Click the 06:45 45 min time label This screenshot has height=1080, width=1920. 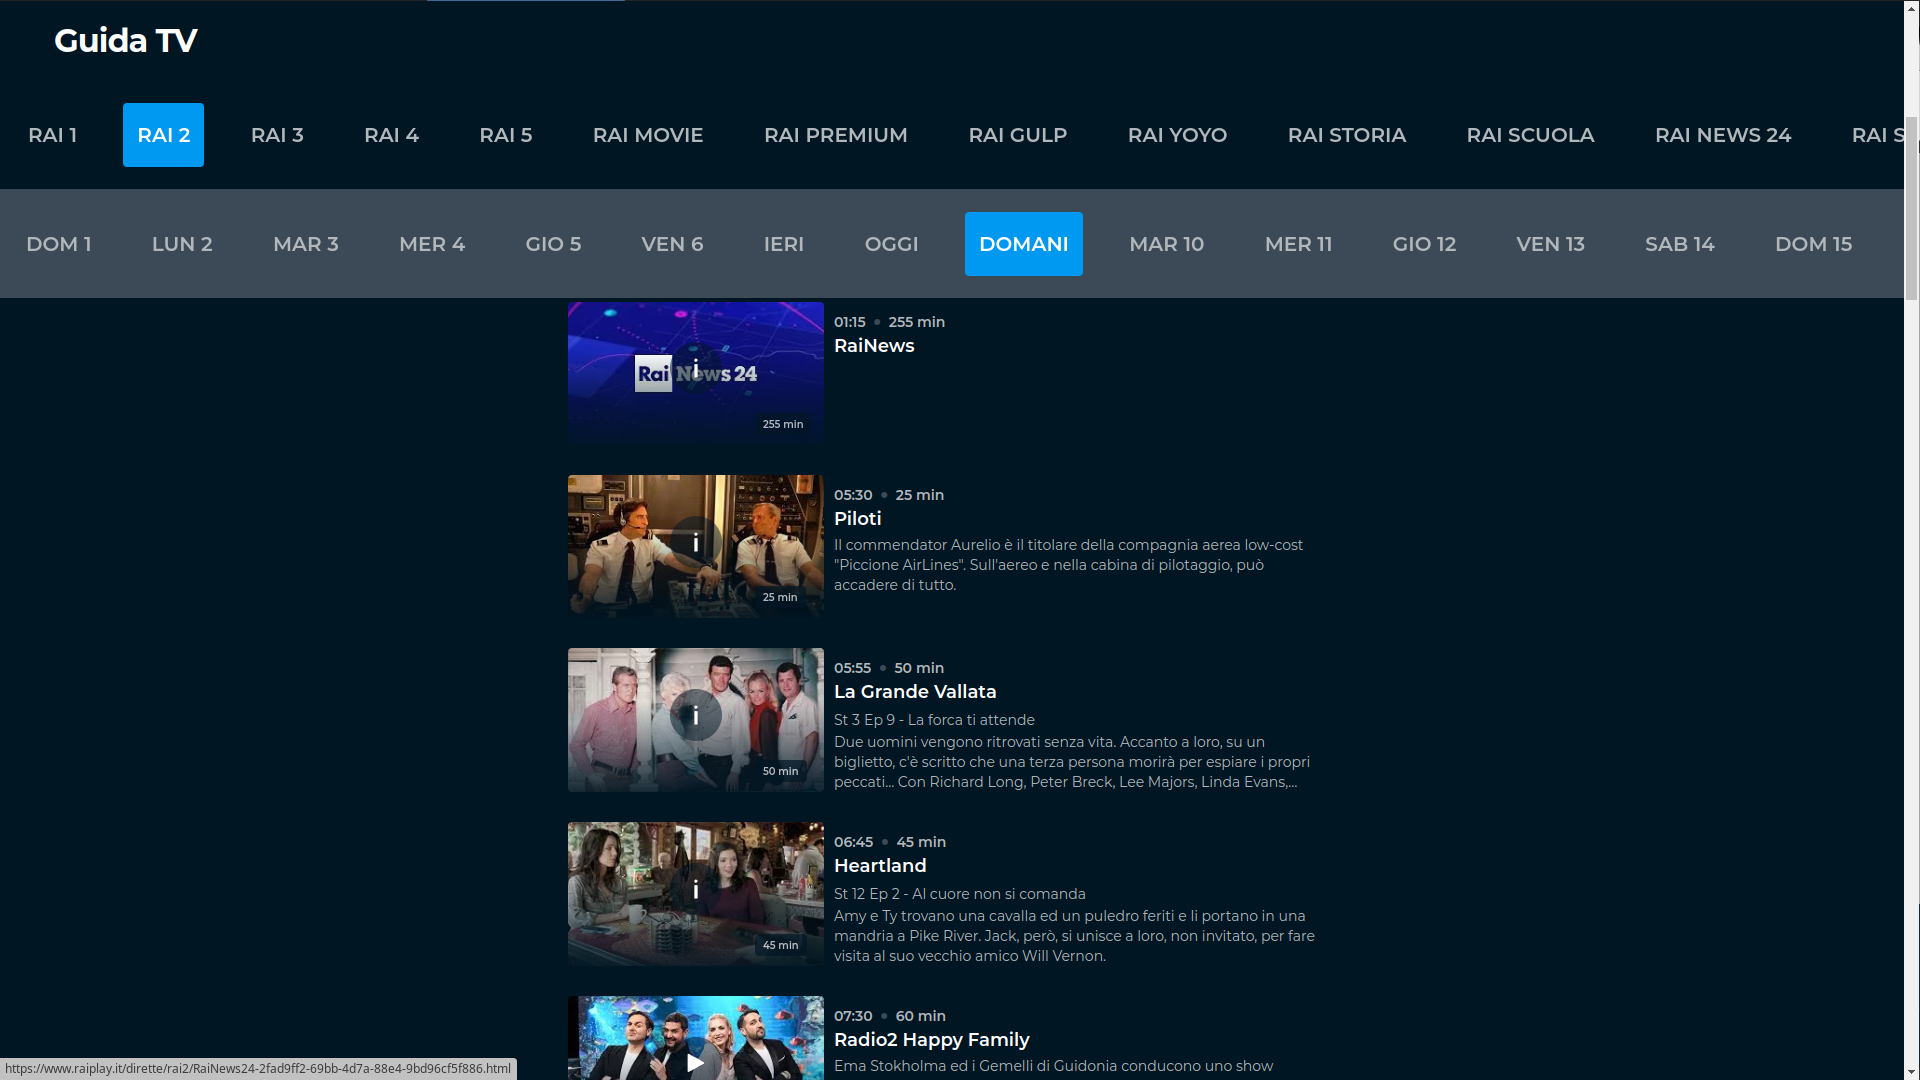click(890, 842)
